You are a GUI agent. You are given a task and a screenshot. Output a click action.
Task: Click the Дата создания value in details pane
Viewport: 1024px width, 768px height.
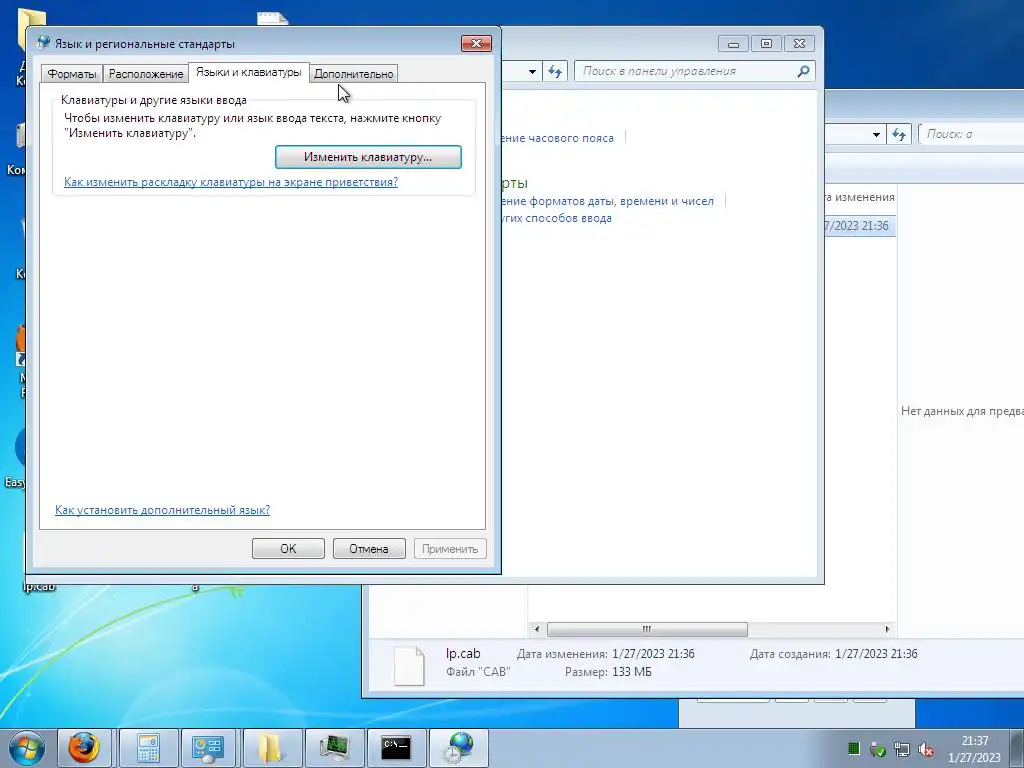[876, 654]
